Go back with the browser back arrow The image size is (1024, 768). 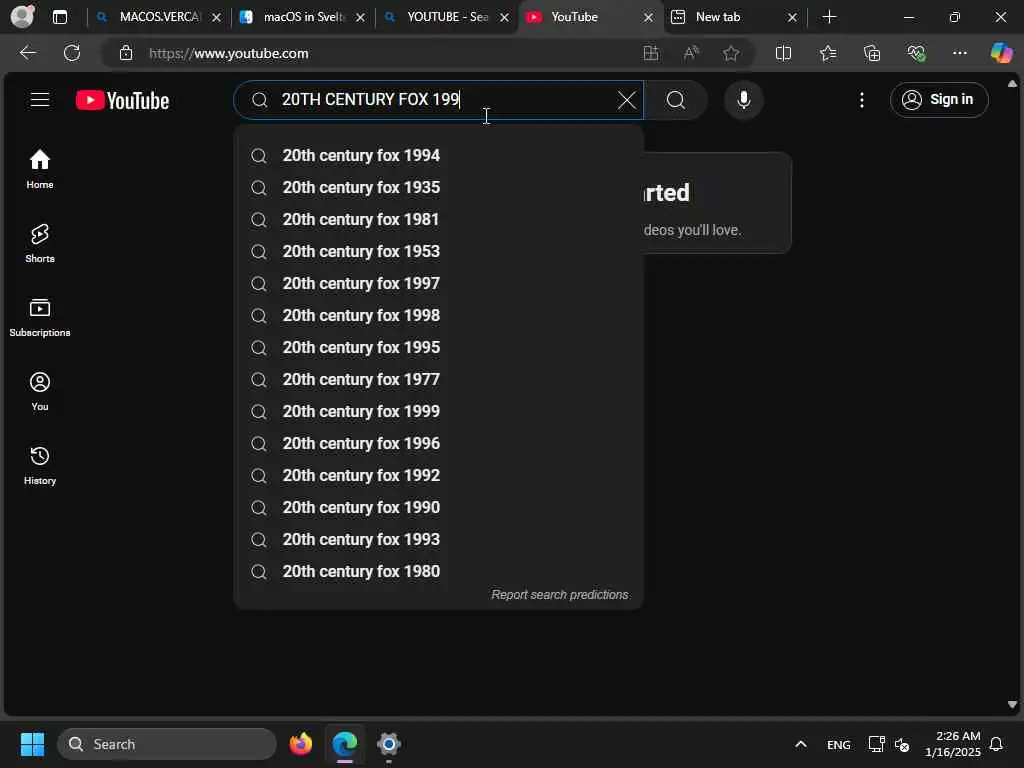27,53
